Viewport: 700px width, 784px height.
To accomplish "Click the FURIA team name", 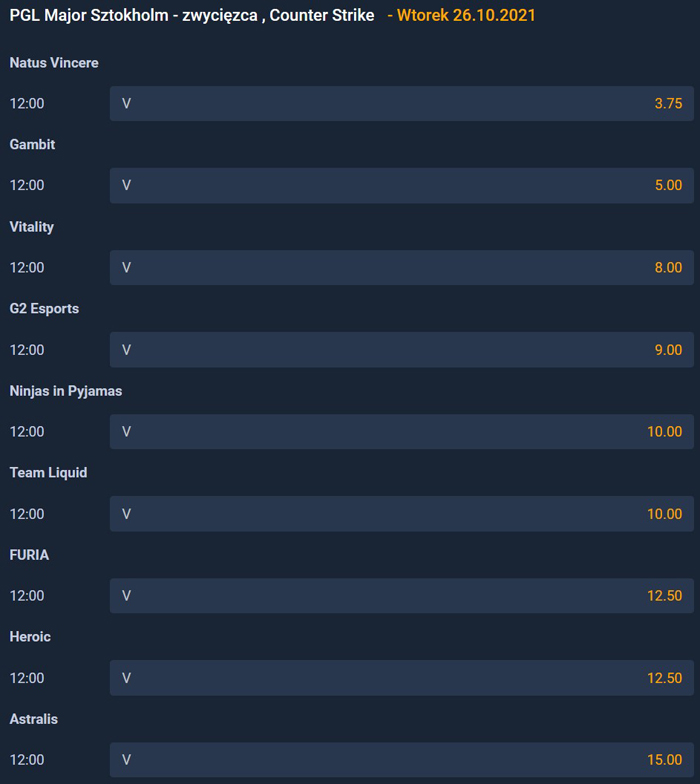I will click(x=29, y=555).
